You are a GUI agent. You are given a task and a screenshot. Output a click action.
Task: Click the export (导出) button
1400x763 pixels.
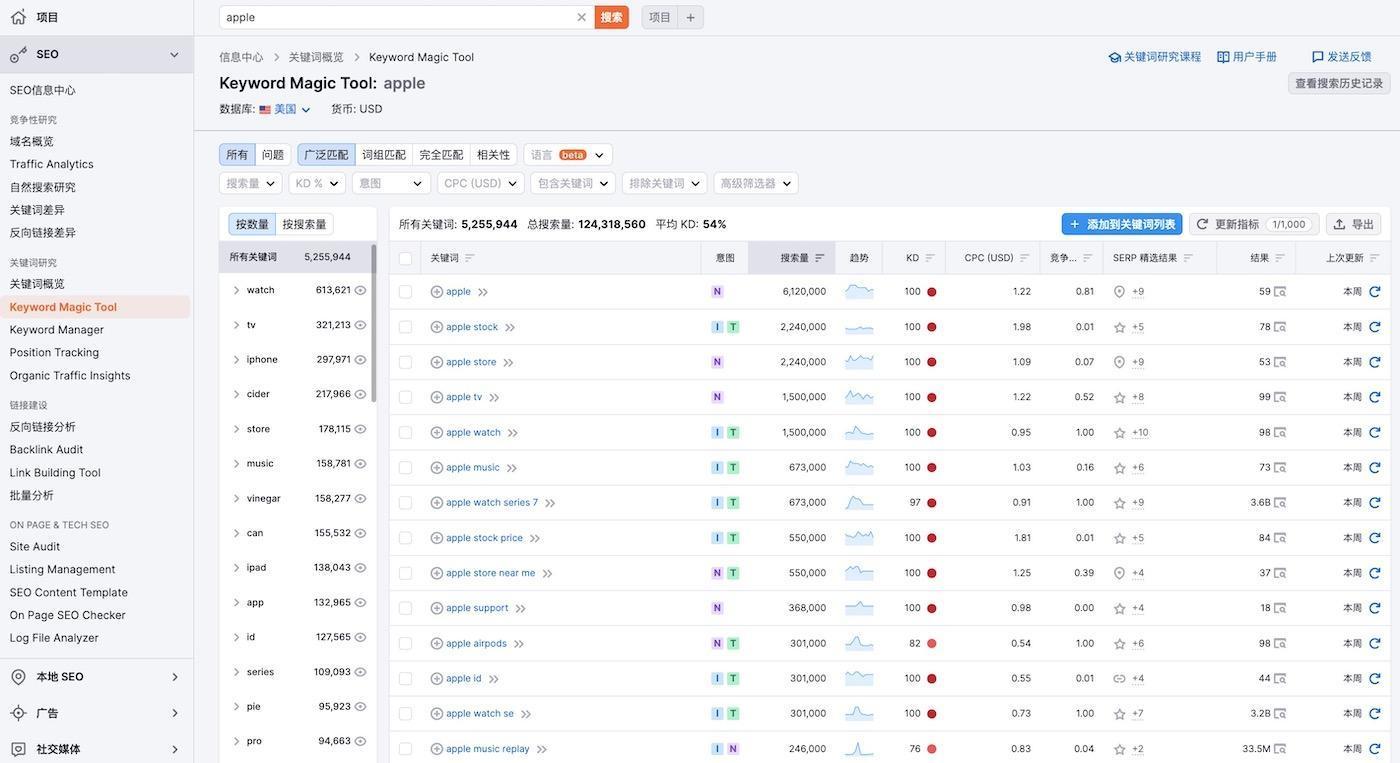(1354, 224)
